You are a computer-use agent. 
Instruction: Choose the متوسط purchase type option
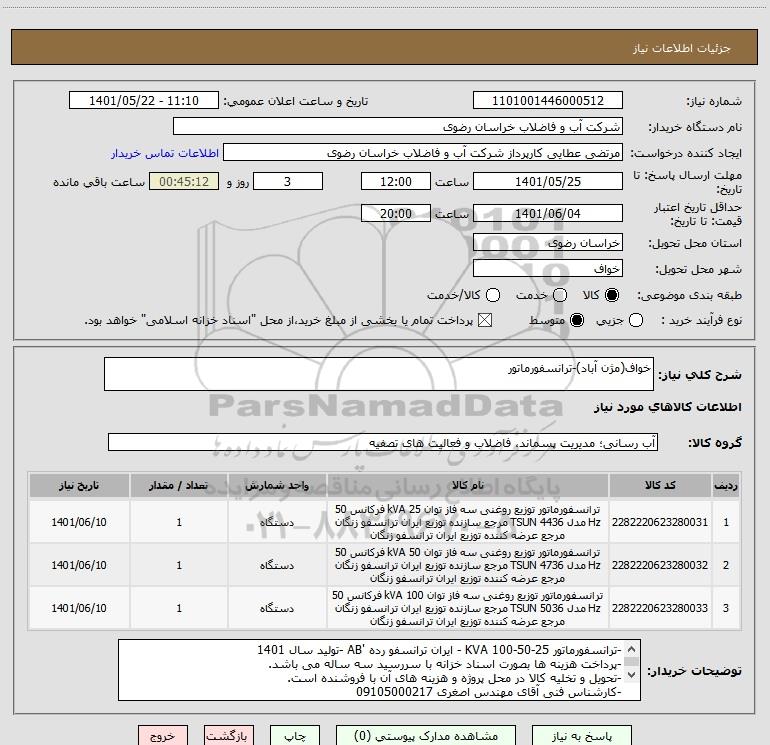point(577,320)
